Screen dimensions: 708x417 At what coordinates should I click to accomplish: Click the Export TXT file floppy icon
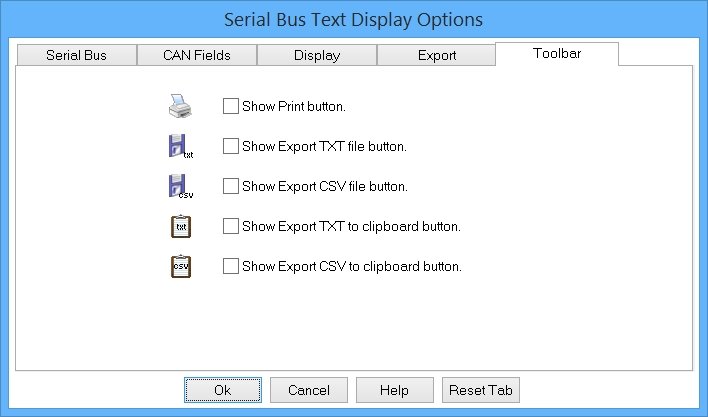(x=180, y=147)
